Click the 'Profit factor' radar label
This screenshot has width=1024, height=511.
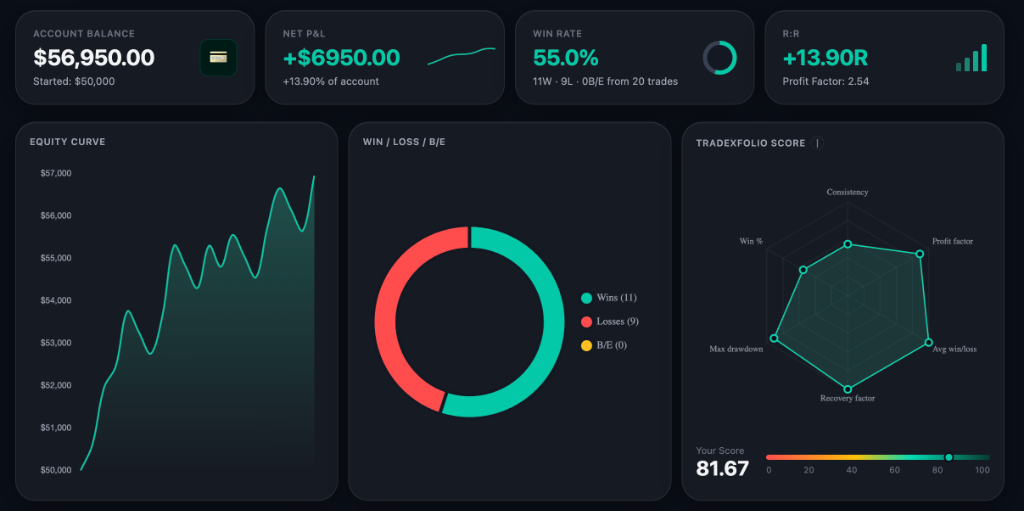[952, 241]
